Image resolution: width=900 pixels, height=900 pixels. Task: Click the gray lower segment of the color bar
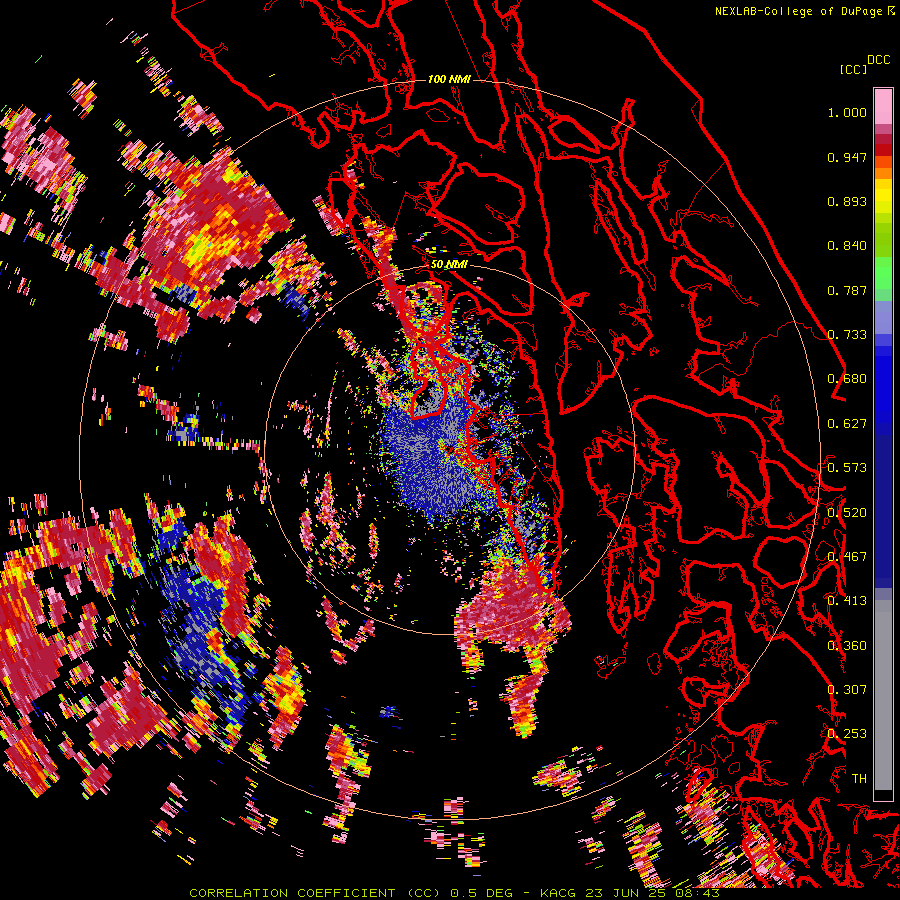pos(883,695)
